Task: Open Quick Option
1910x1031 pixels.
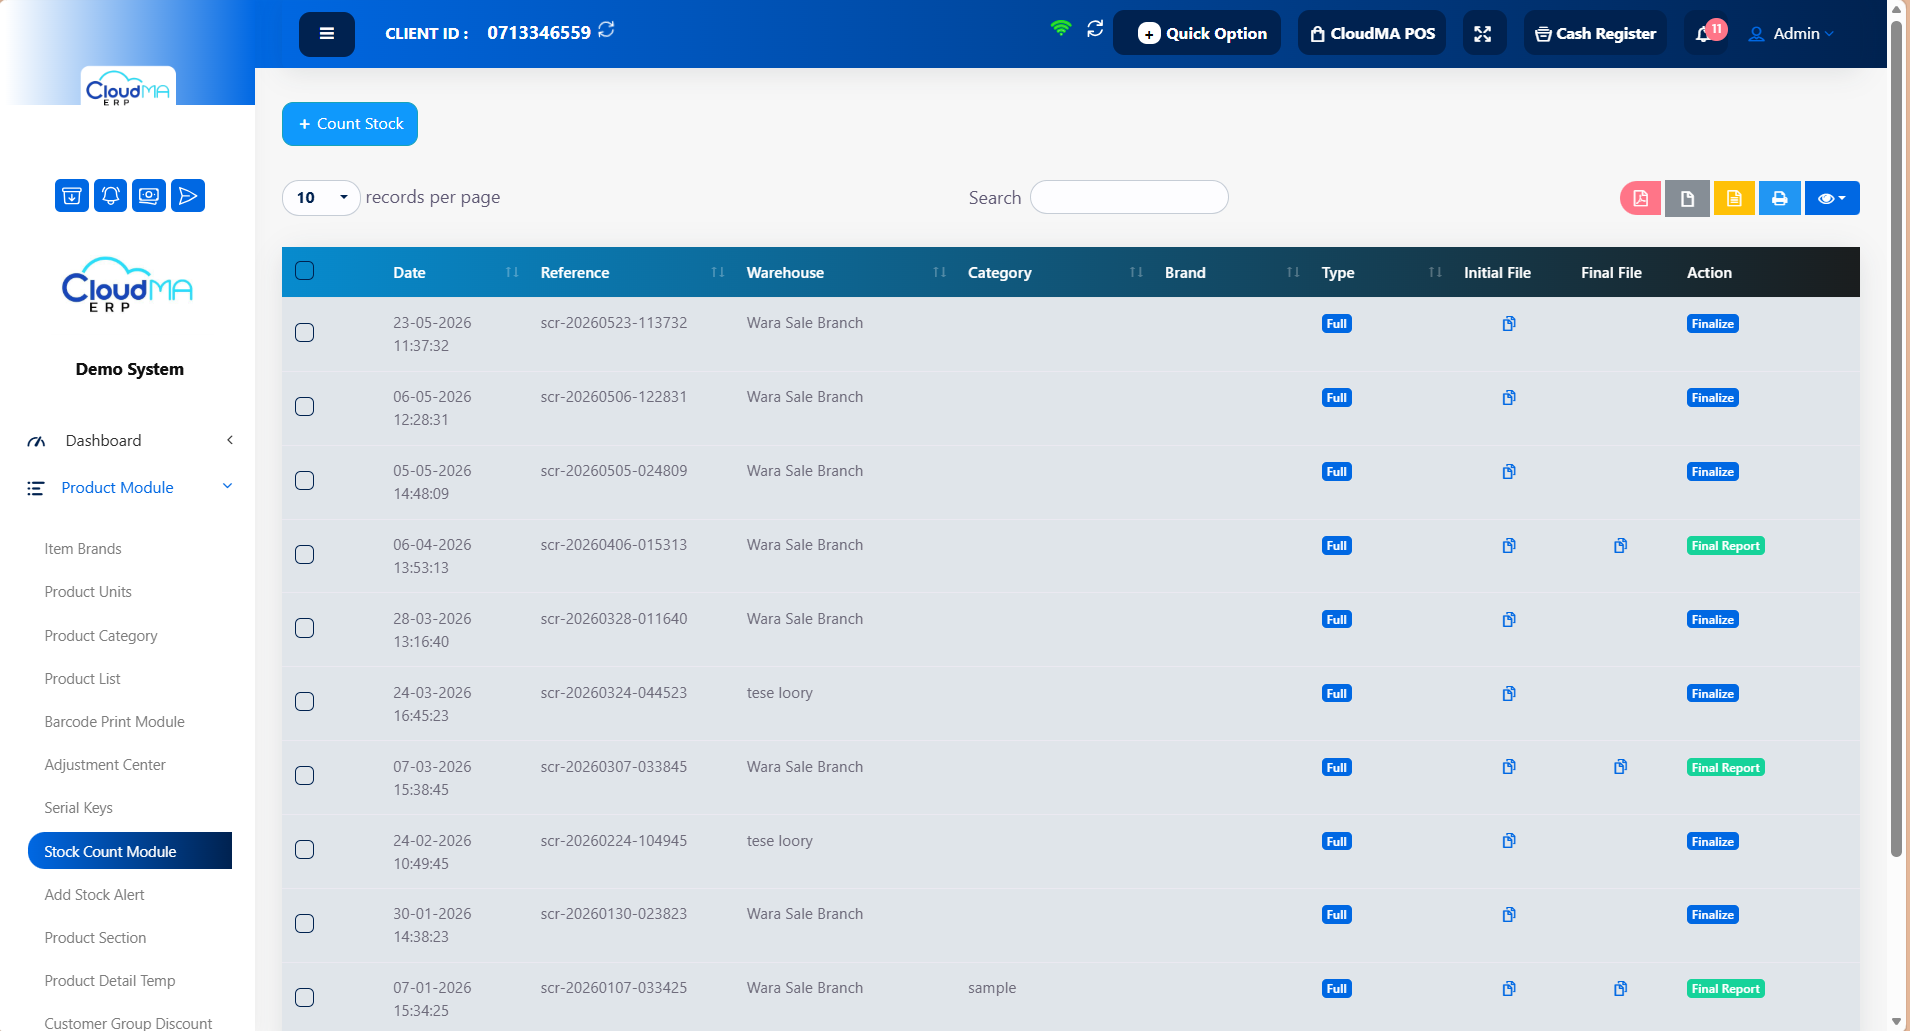Action: pos(1197,34)
